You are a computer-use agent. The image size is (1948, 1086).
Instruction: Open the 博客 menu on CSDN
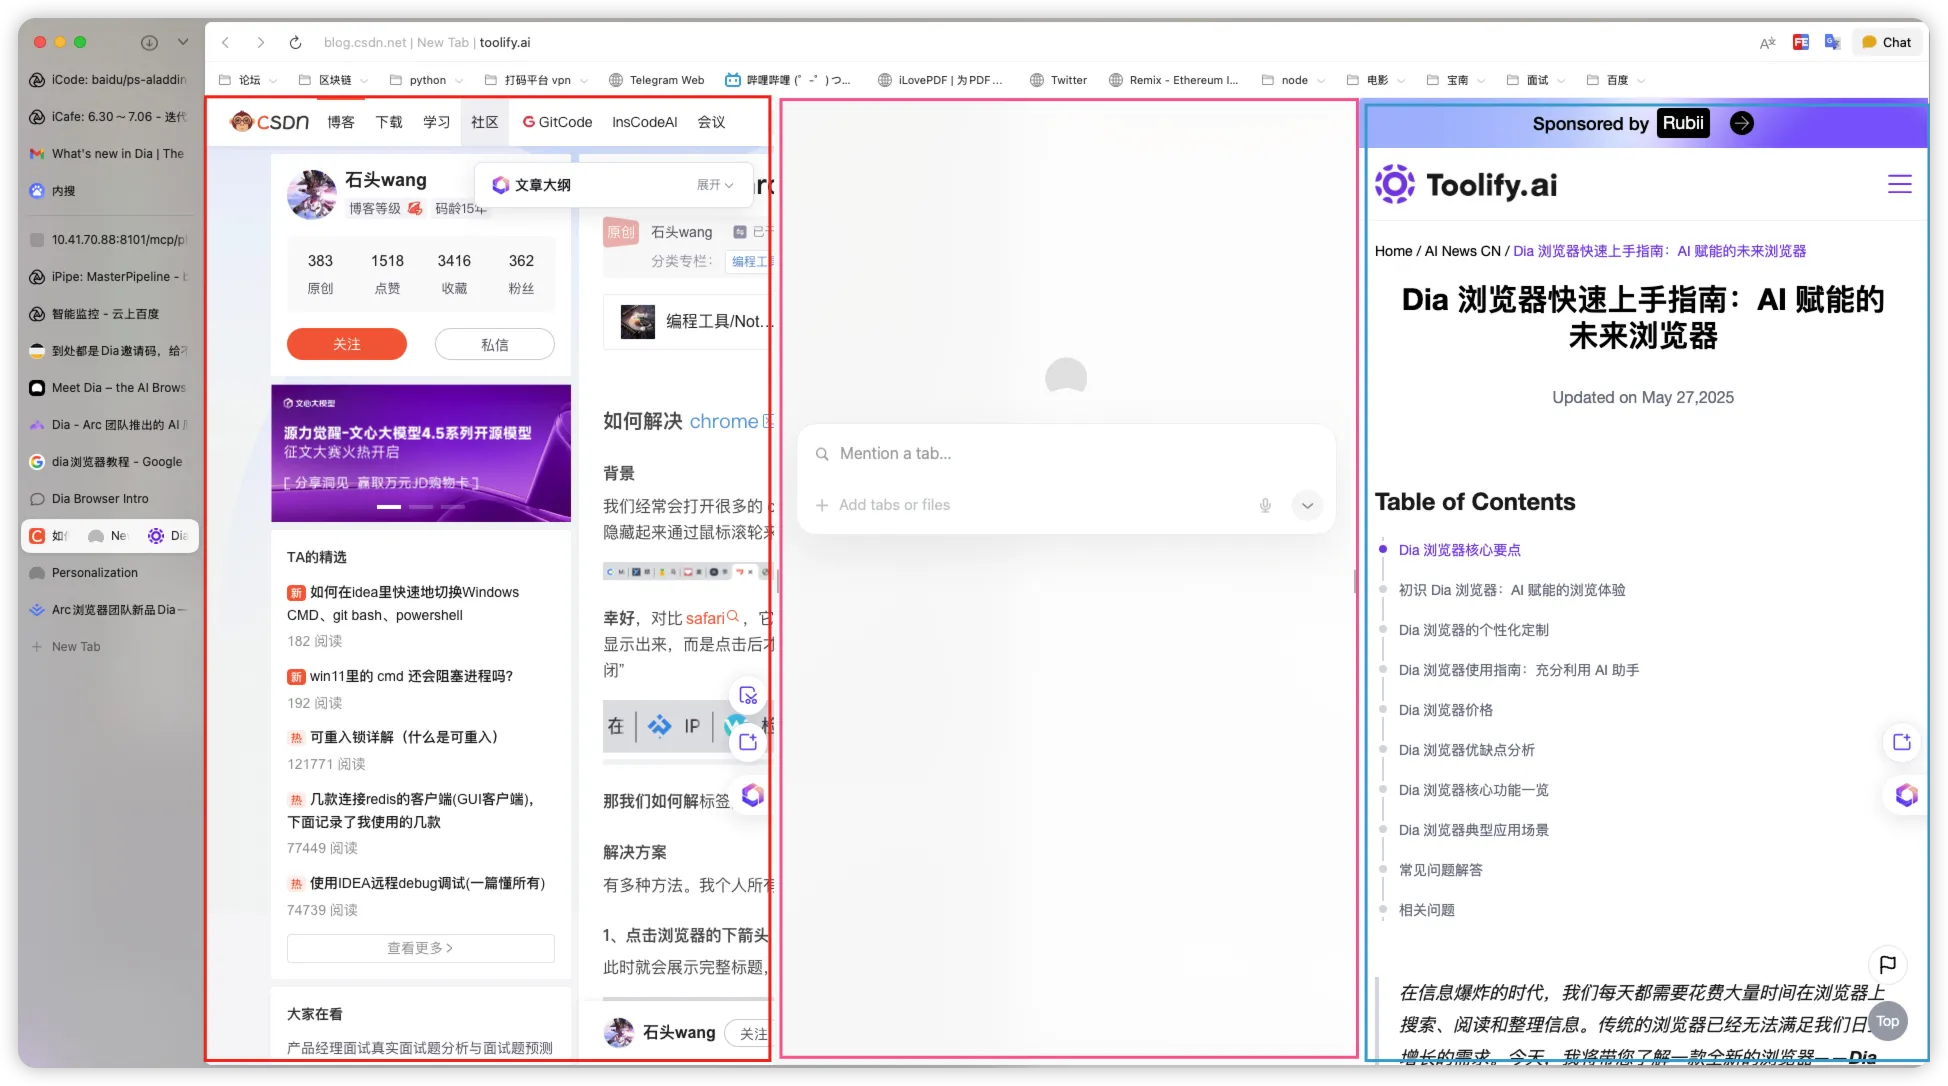pos(340,122)
